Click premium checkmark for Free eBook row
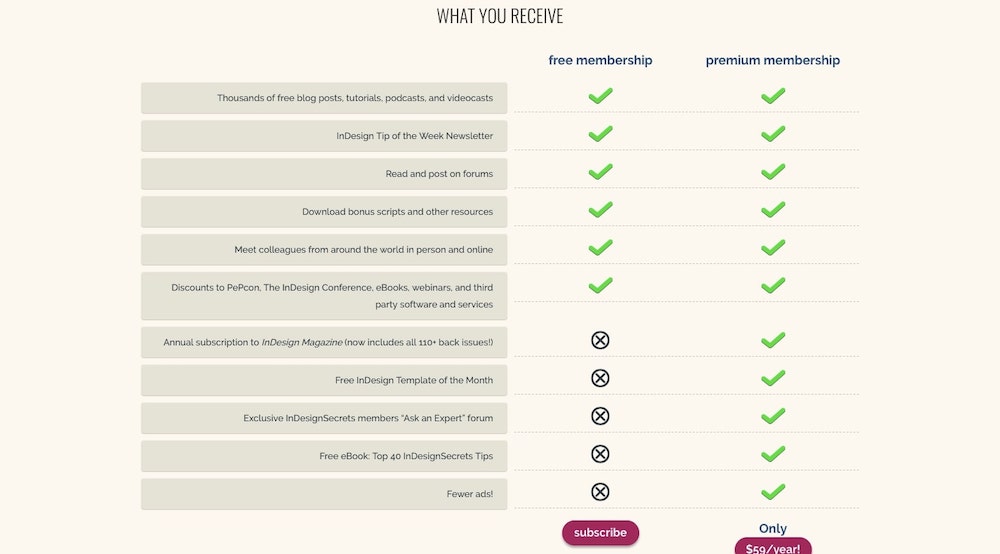1000x554 pixels. [773, 454]
